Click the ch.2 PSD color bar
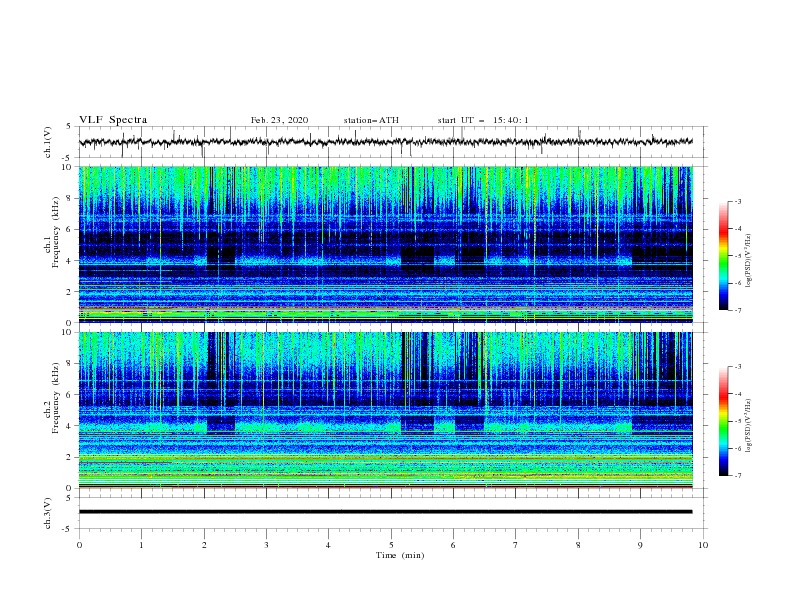The image size is (792, 612). coord(724,421)
